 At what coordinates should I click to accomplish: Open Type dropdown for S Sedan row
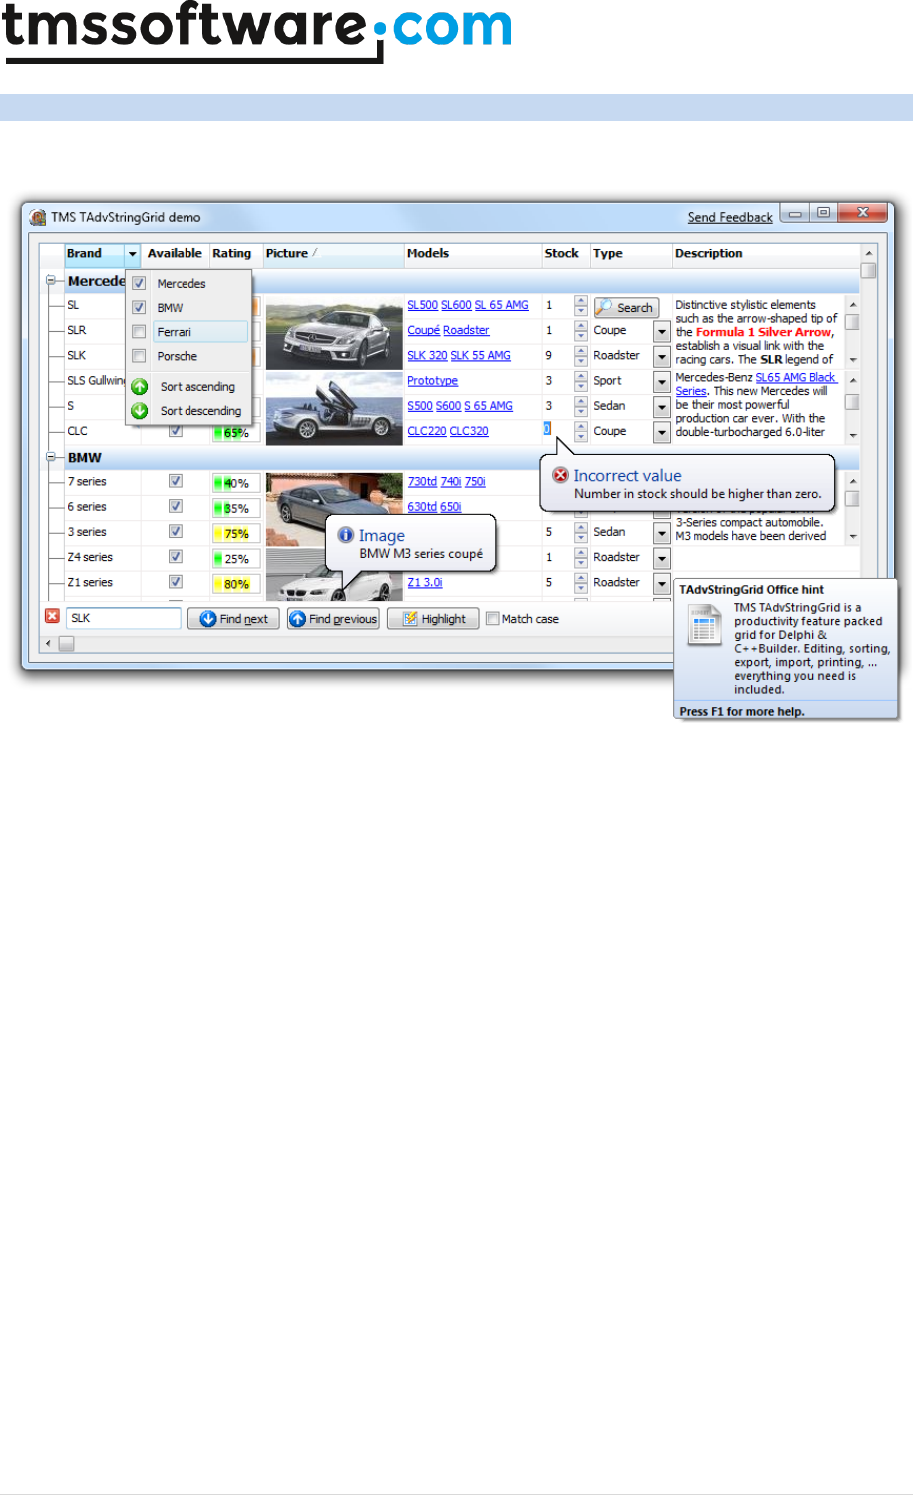(661, 407)
